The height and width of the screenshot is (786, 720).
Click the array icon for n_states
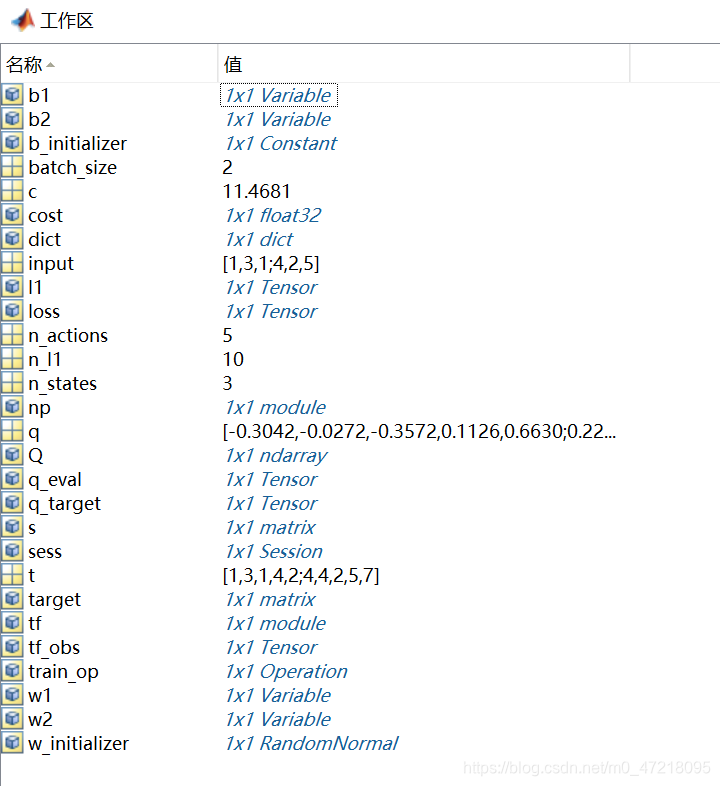[12, 383]
